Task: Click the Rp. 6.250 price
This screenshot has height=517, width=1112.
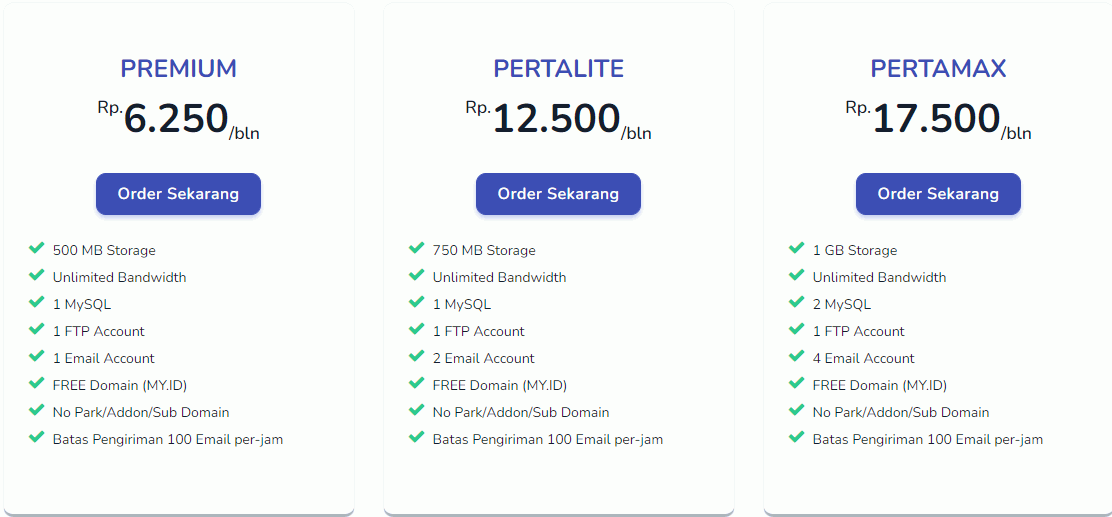Action: click(x=177, y=120)
